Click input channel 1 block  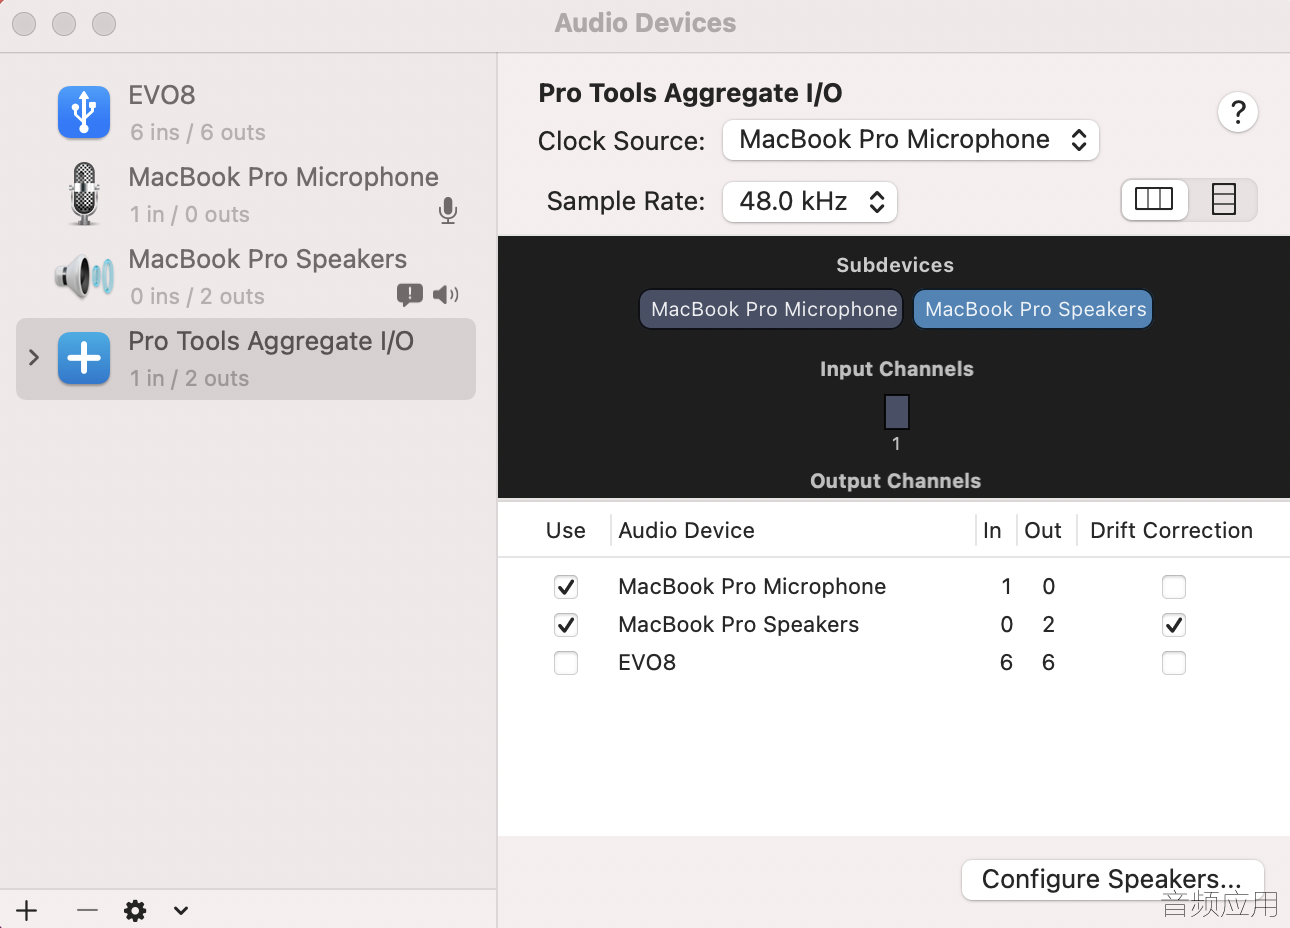tap(897, 412)
